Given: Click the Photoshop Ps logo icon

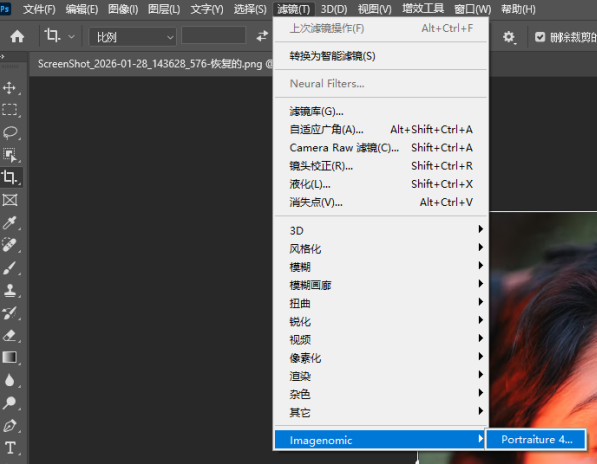Looking at the screenshot, I should 5,8.
